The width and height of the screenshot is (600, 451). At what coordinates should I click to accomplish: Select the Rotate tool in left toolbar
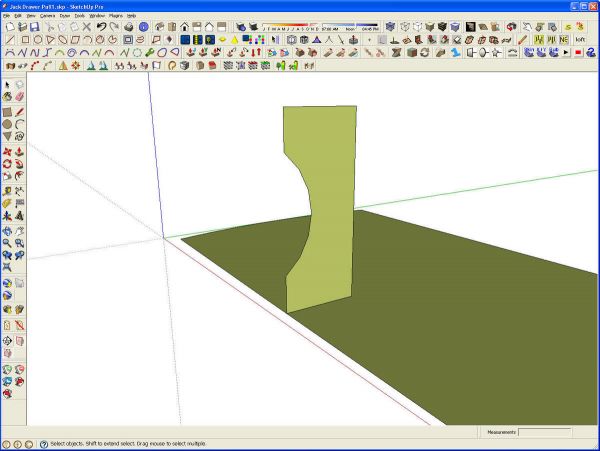click(7, 164)
